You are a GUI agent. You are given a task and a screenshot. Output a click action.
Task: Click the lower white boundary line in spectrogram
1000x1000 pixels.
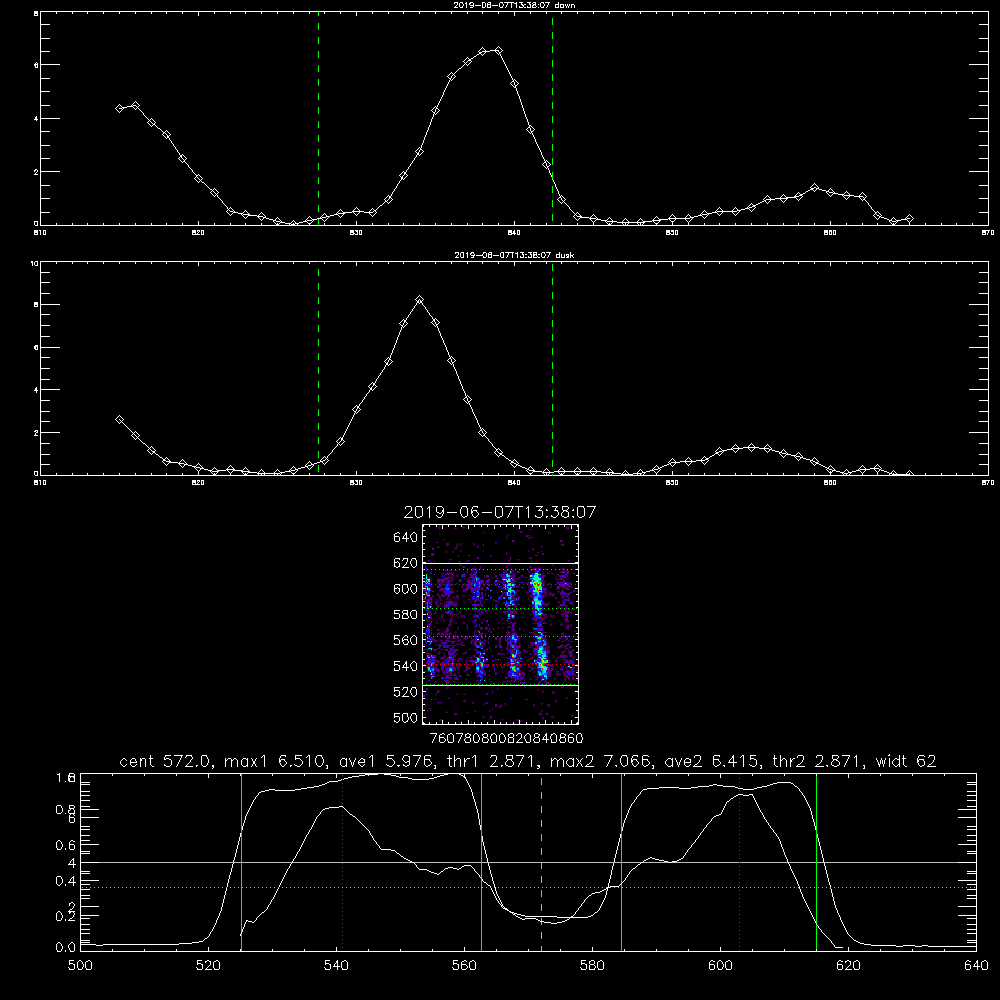500,685
